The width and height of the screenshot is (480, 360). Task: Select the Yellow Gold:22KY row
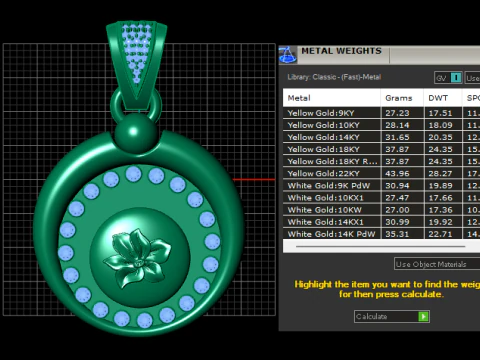382,173
